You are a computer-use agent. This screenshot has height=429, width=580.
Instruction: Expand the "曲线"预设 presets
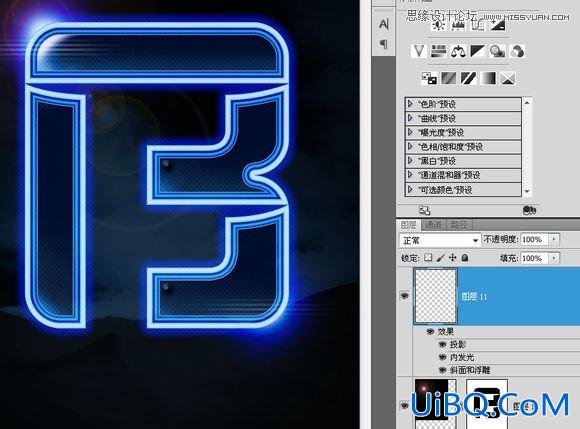click(410, 118)
